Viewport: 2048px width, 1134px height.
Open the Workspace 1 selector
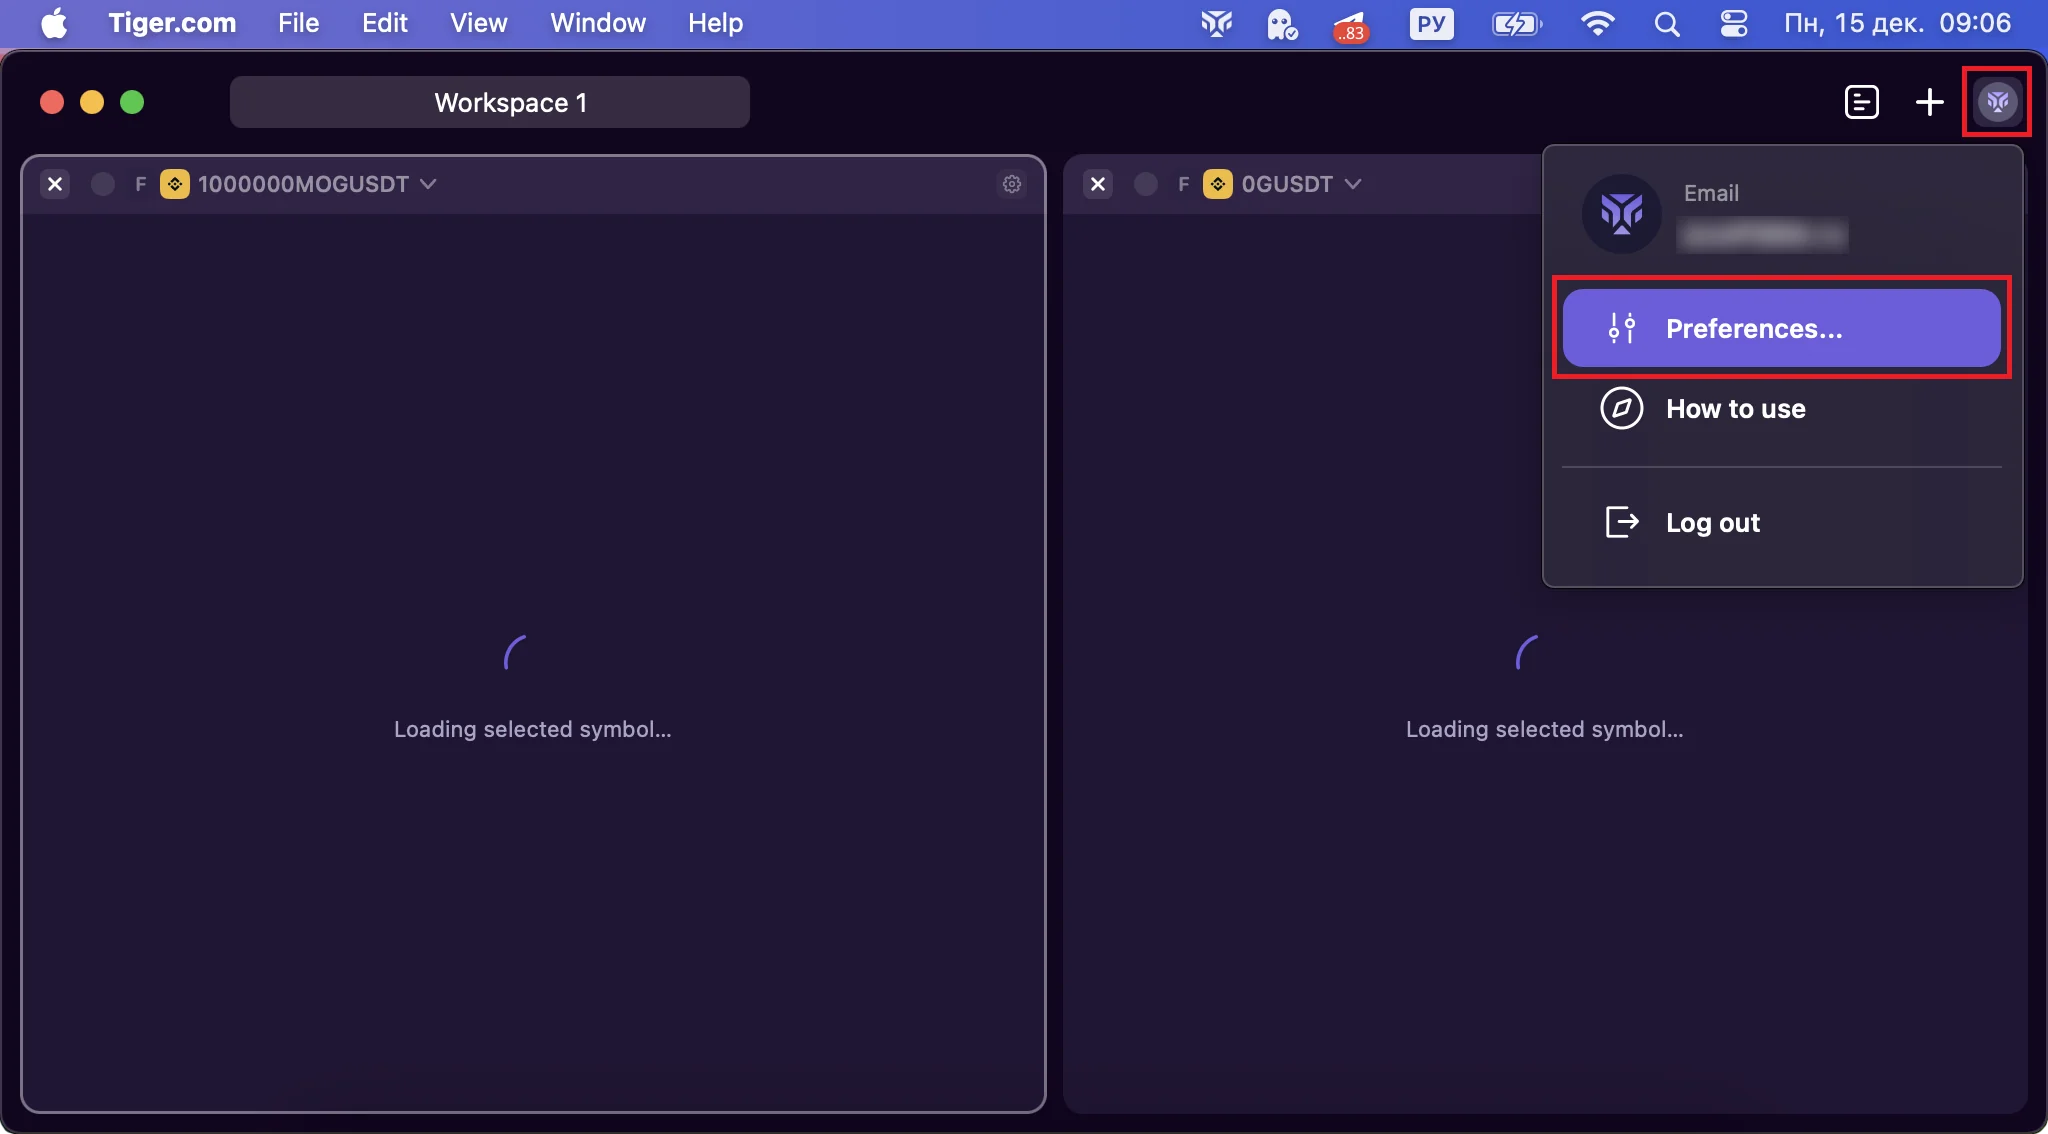[x=490, y=102]
